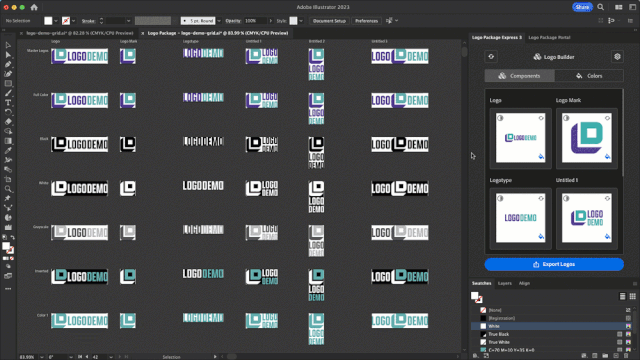Open Preferences button

pos(366,21)
